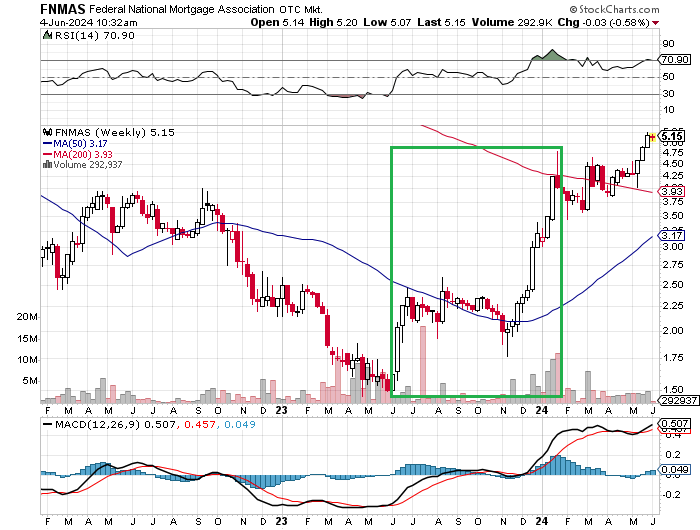Image resolution: width=700 pixels, height=530 pixels.
Task: Click the price axis label 4.75
Action: (673, 153)
